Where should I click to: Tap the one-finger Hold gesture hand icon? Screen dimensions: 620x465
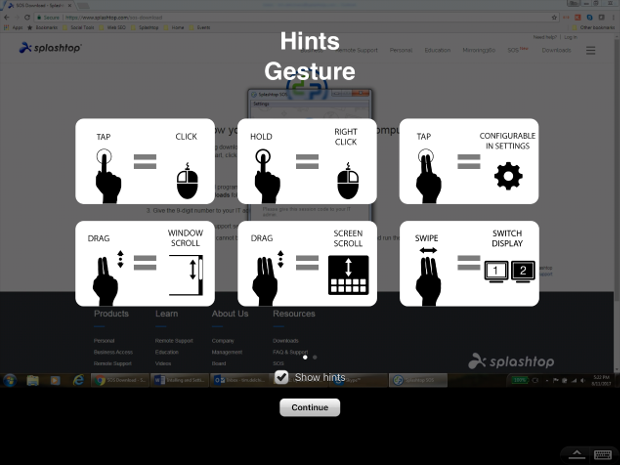(x=263, y=174)
